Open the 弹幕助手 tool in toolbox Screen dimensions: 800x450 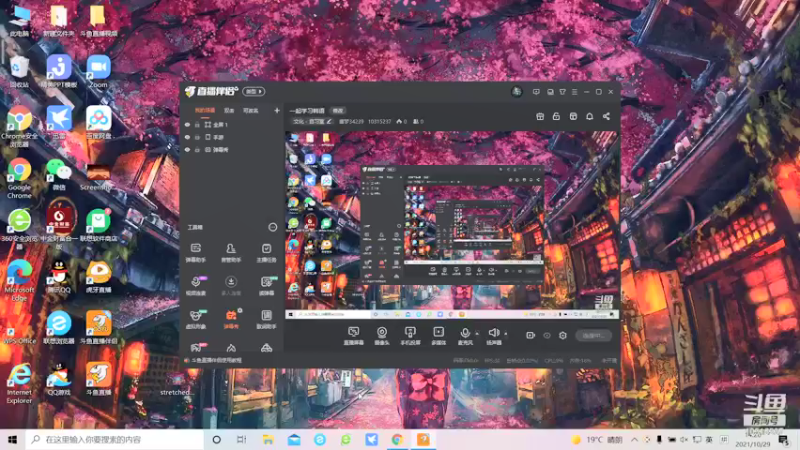click(x=195, y=253)
